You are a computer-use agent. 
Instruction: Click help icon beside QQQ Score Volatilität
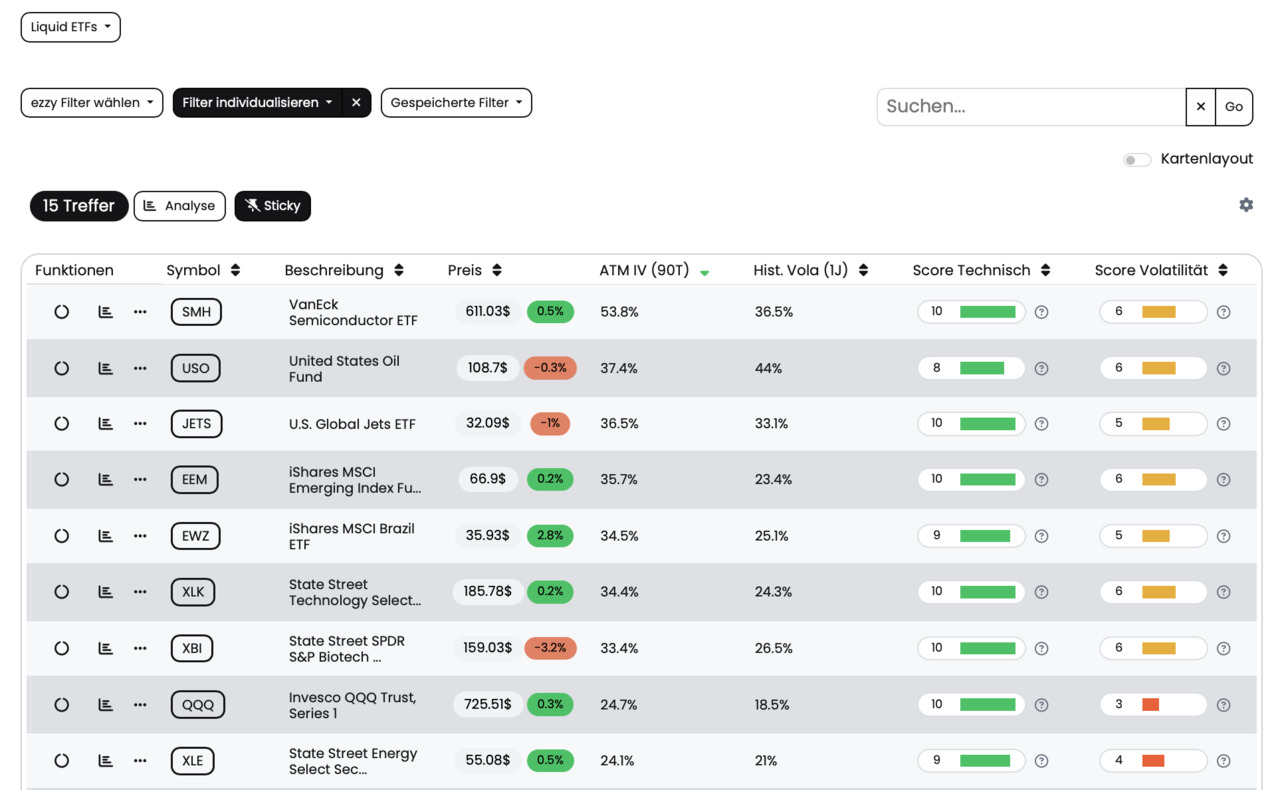[x=1224, y=705]
